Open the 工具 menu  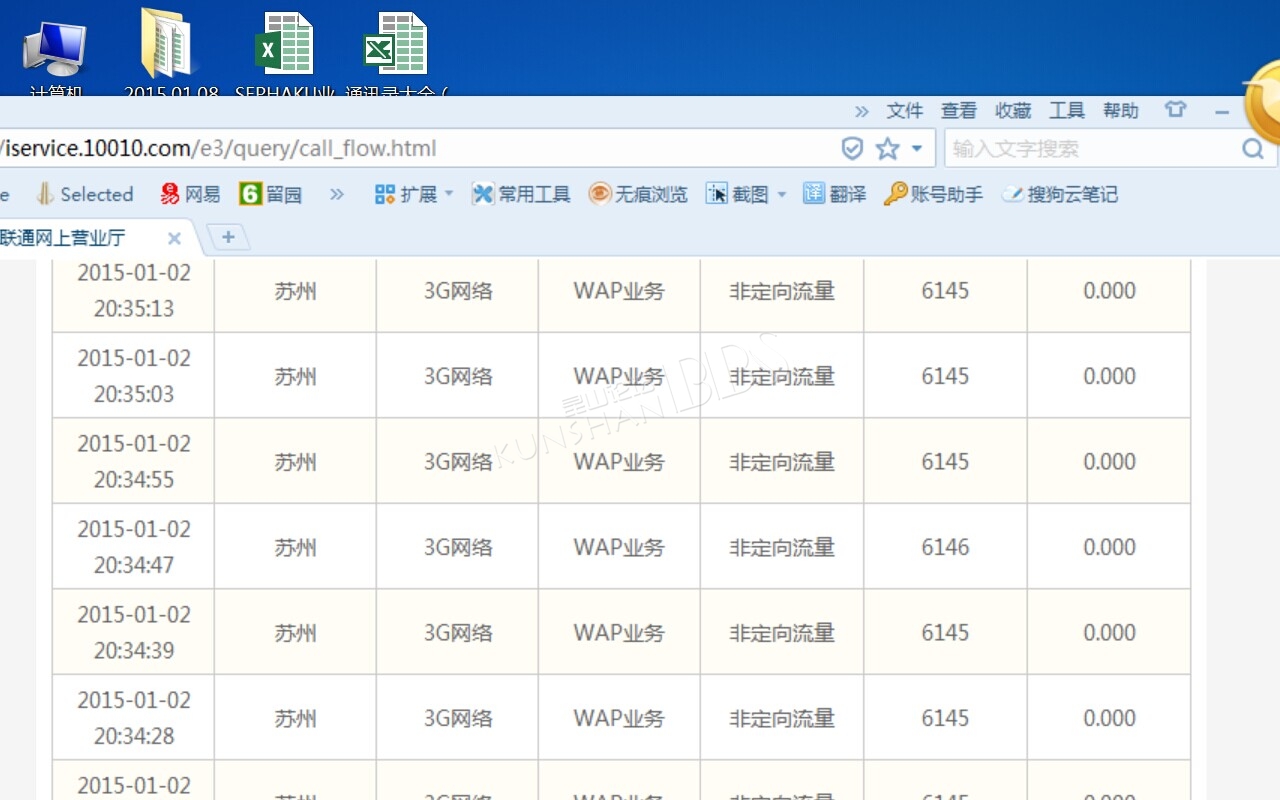(x=1066, y=111)
